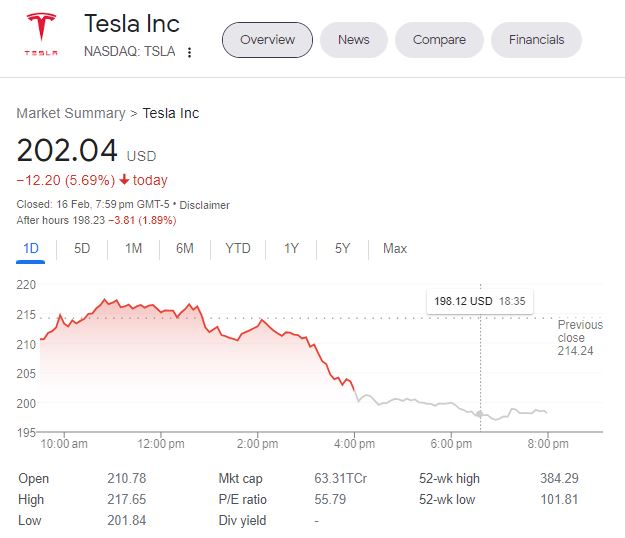Click the Previous close label on chart

pos(579,337)
